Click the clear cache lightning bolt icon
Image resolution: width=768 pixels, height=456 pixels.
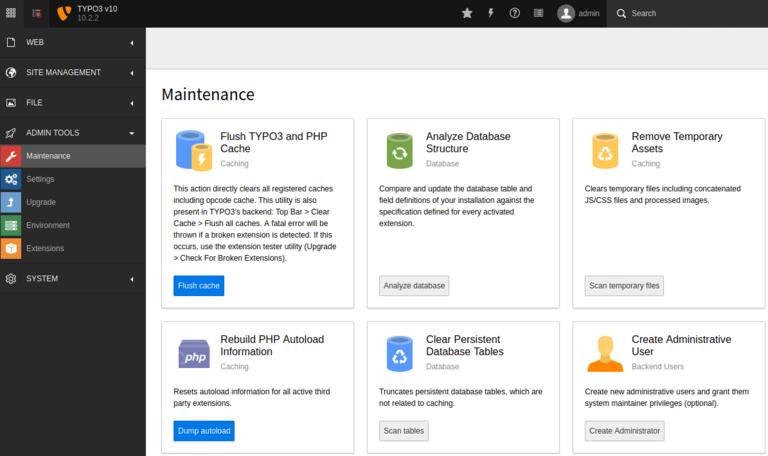[x=491, y=13]
